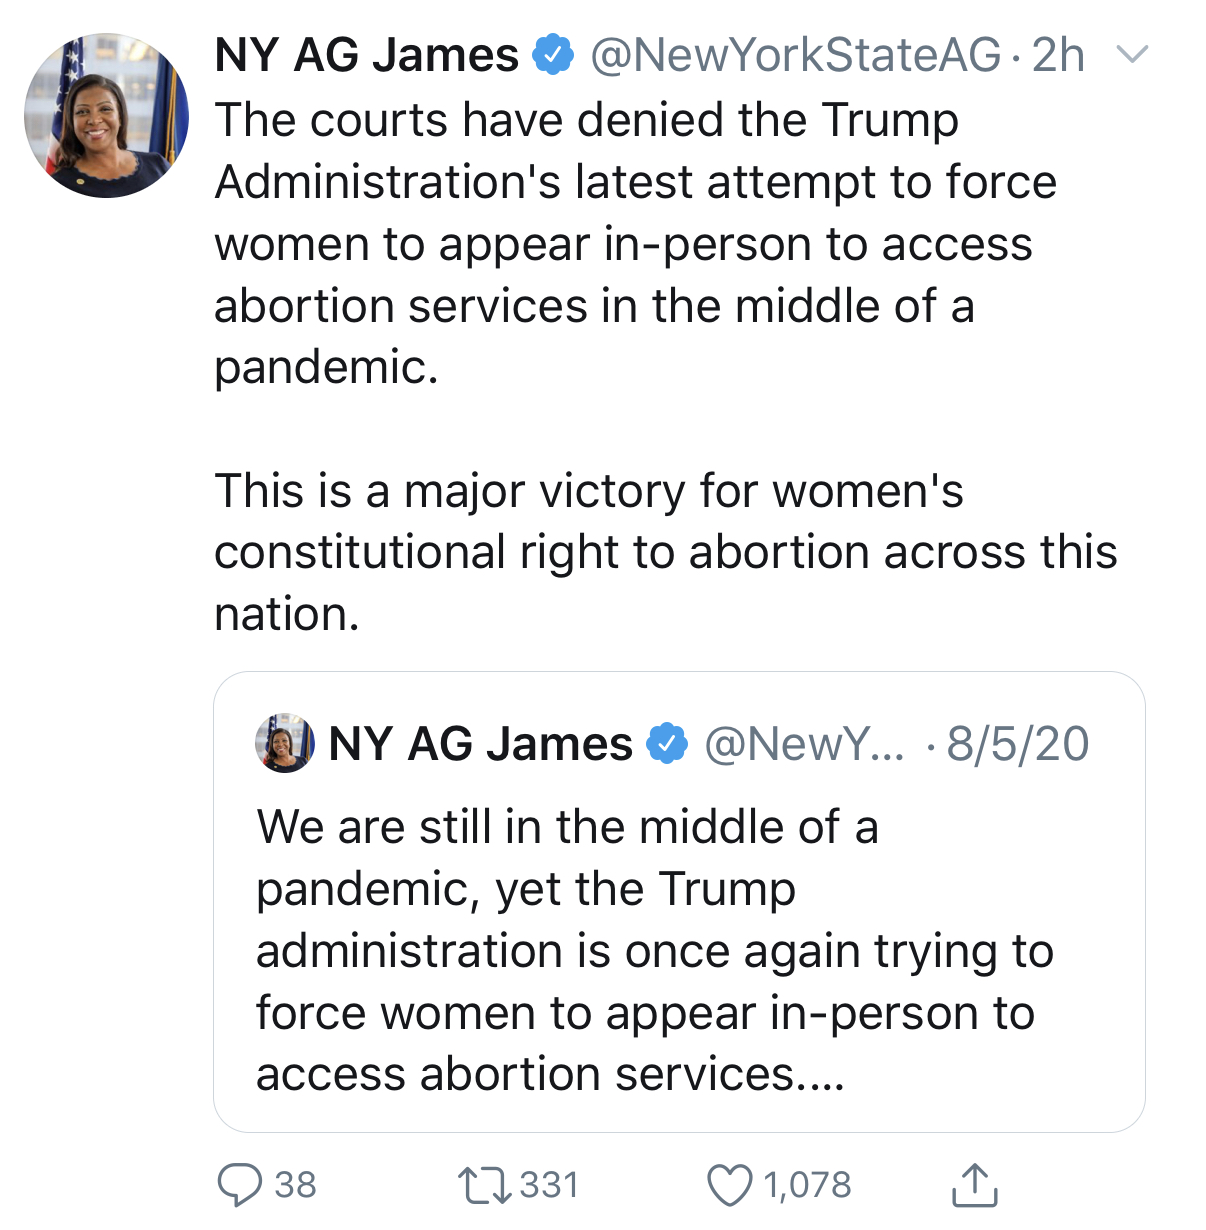
Task: Tap the 8/5/20 date on quoted tweet
Action: point(1018,744)
